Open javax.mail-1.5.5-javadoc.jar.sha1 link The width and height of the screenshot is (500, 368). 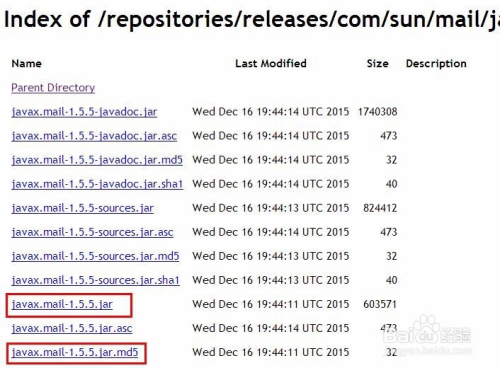[97, 184]
